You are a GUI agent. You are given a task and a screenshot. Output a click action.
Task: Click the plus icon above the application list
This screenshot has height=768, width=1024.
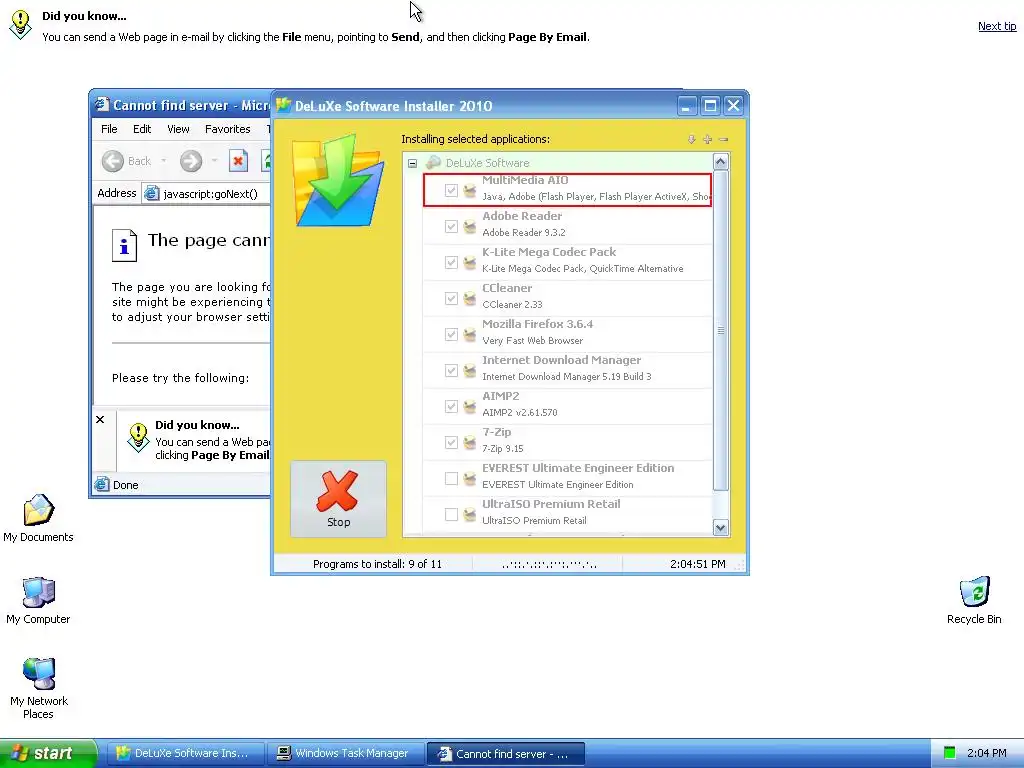(707, 139)
